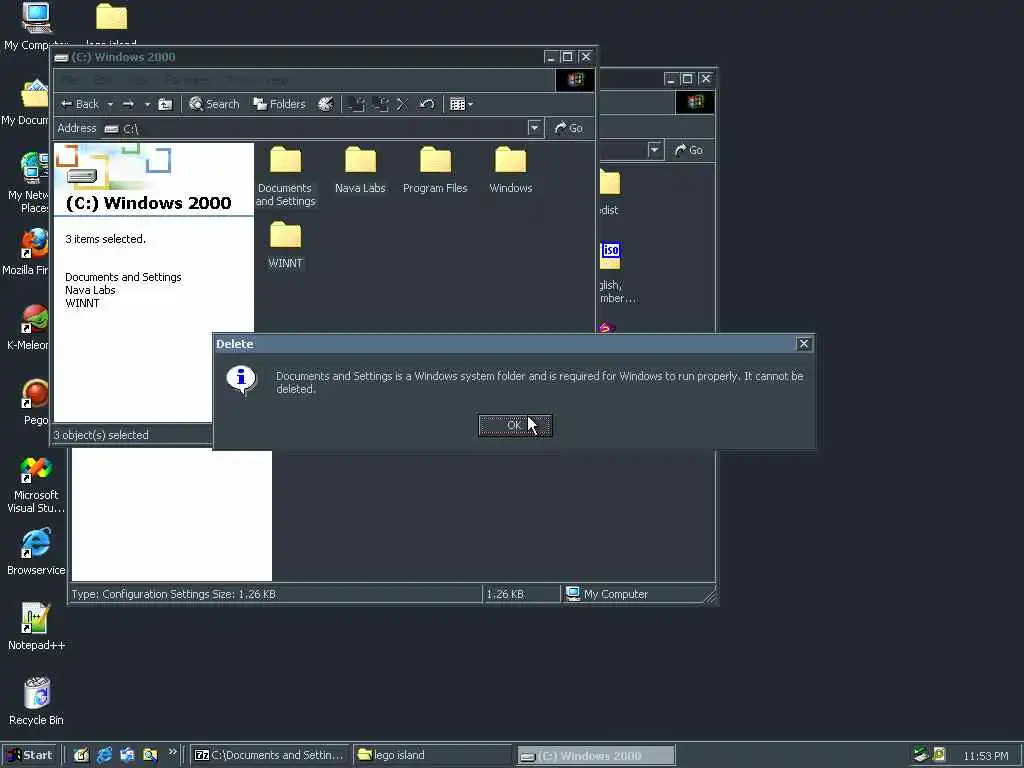The width and height of the screenshot is (1024, 768).
Task: Launch the Notepad++ desktop shortcut
Action: tap(35, 619)
